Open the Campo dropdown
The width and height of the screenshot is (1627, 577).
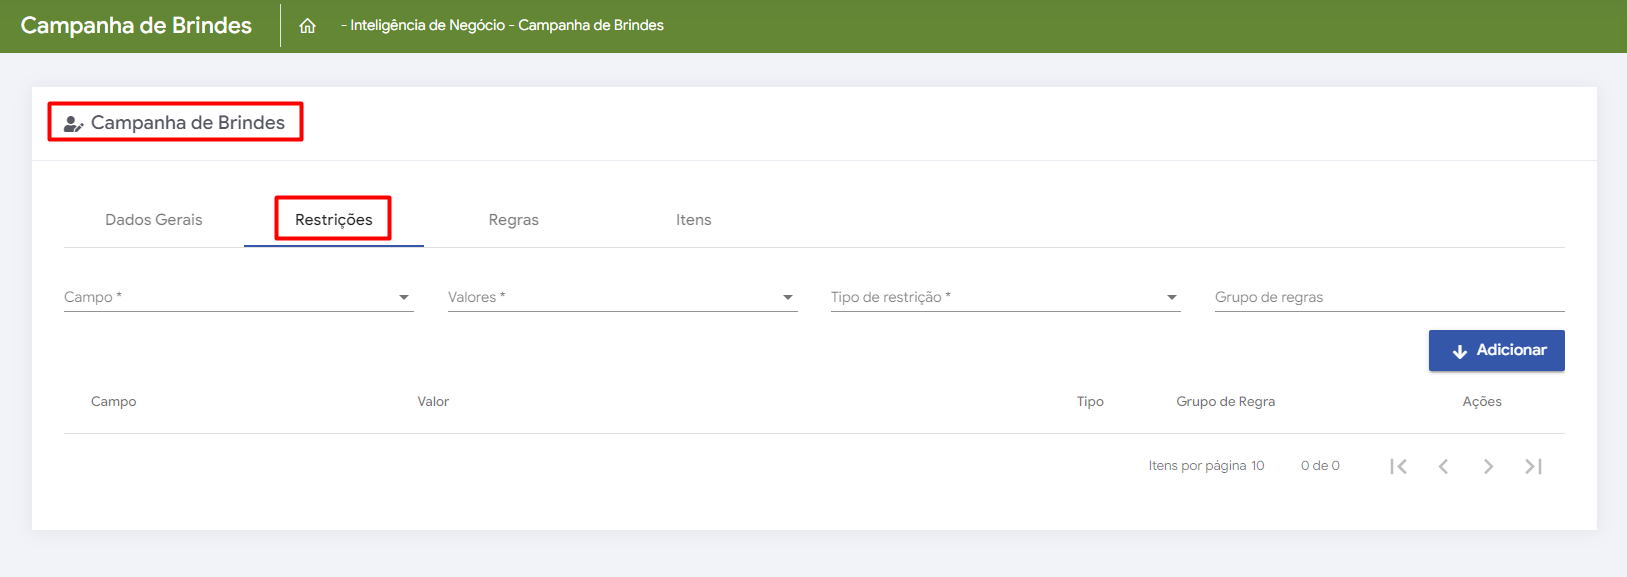238,297
